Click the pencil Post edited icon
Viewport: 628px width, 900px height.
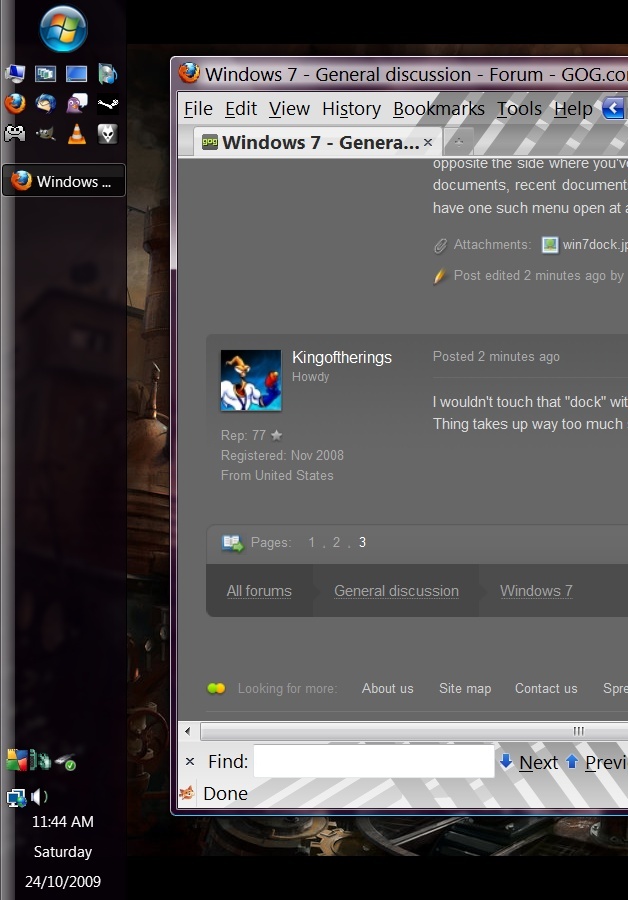pos(440,276)
